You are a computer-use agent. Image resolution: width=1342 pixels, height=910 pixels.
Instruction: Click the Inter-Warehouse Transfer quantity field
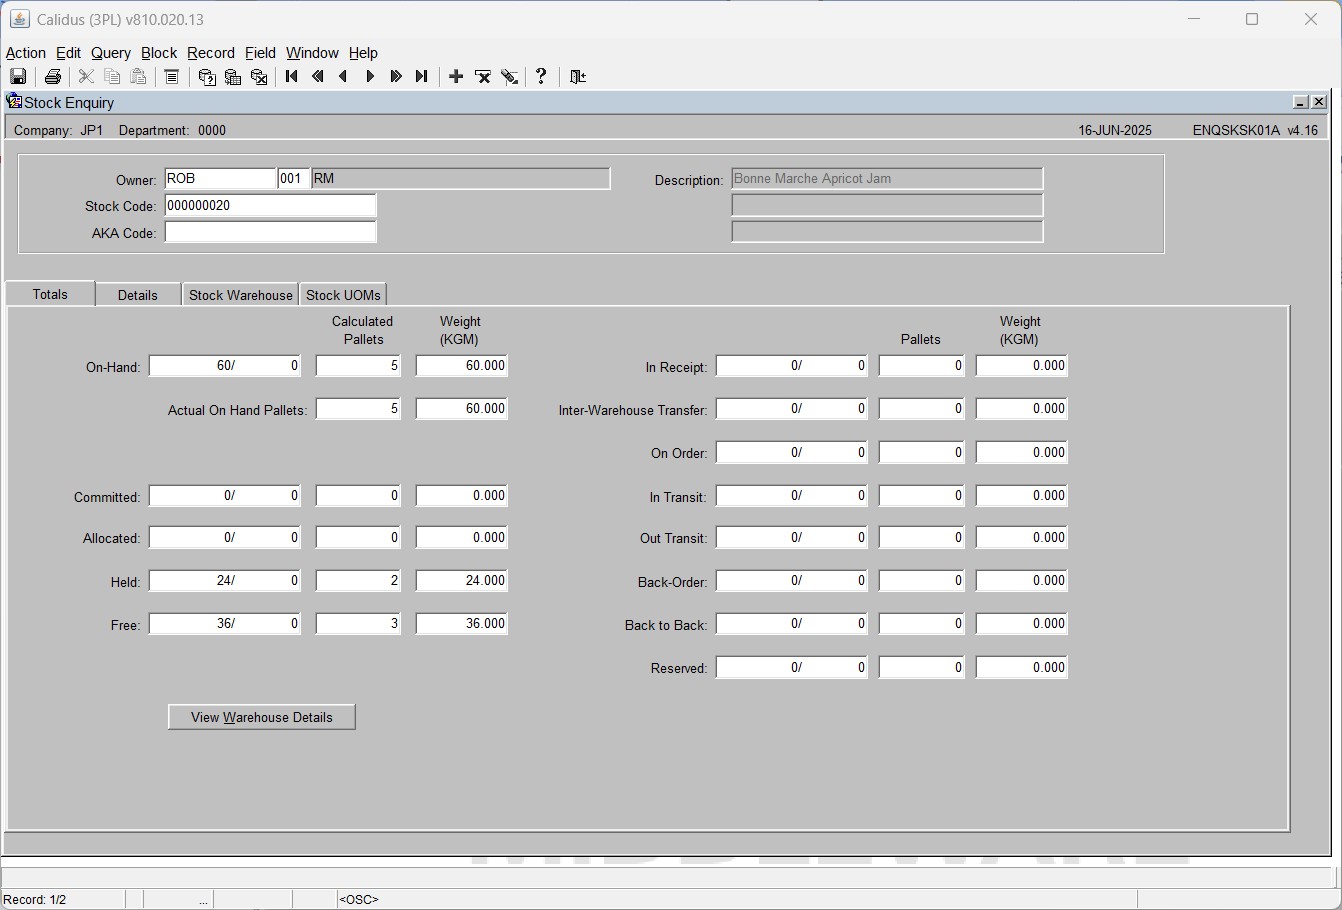coord(792,409)
